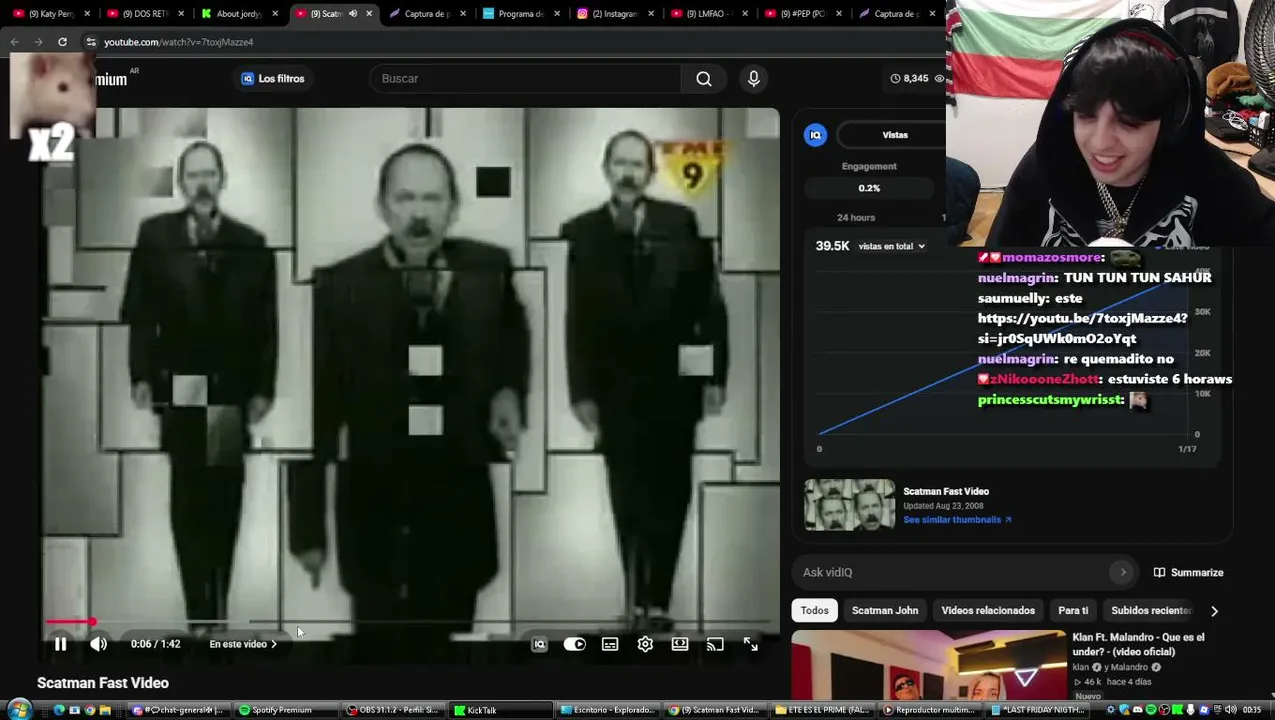Open site info icon in address bar
Image resolution: width=1275 pixels, height=720 pixels.
click(x=91, y=42)
